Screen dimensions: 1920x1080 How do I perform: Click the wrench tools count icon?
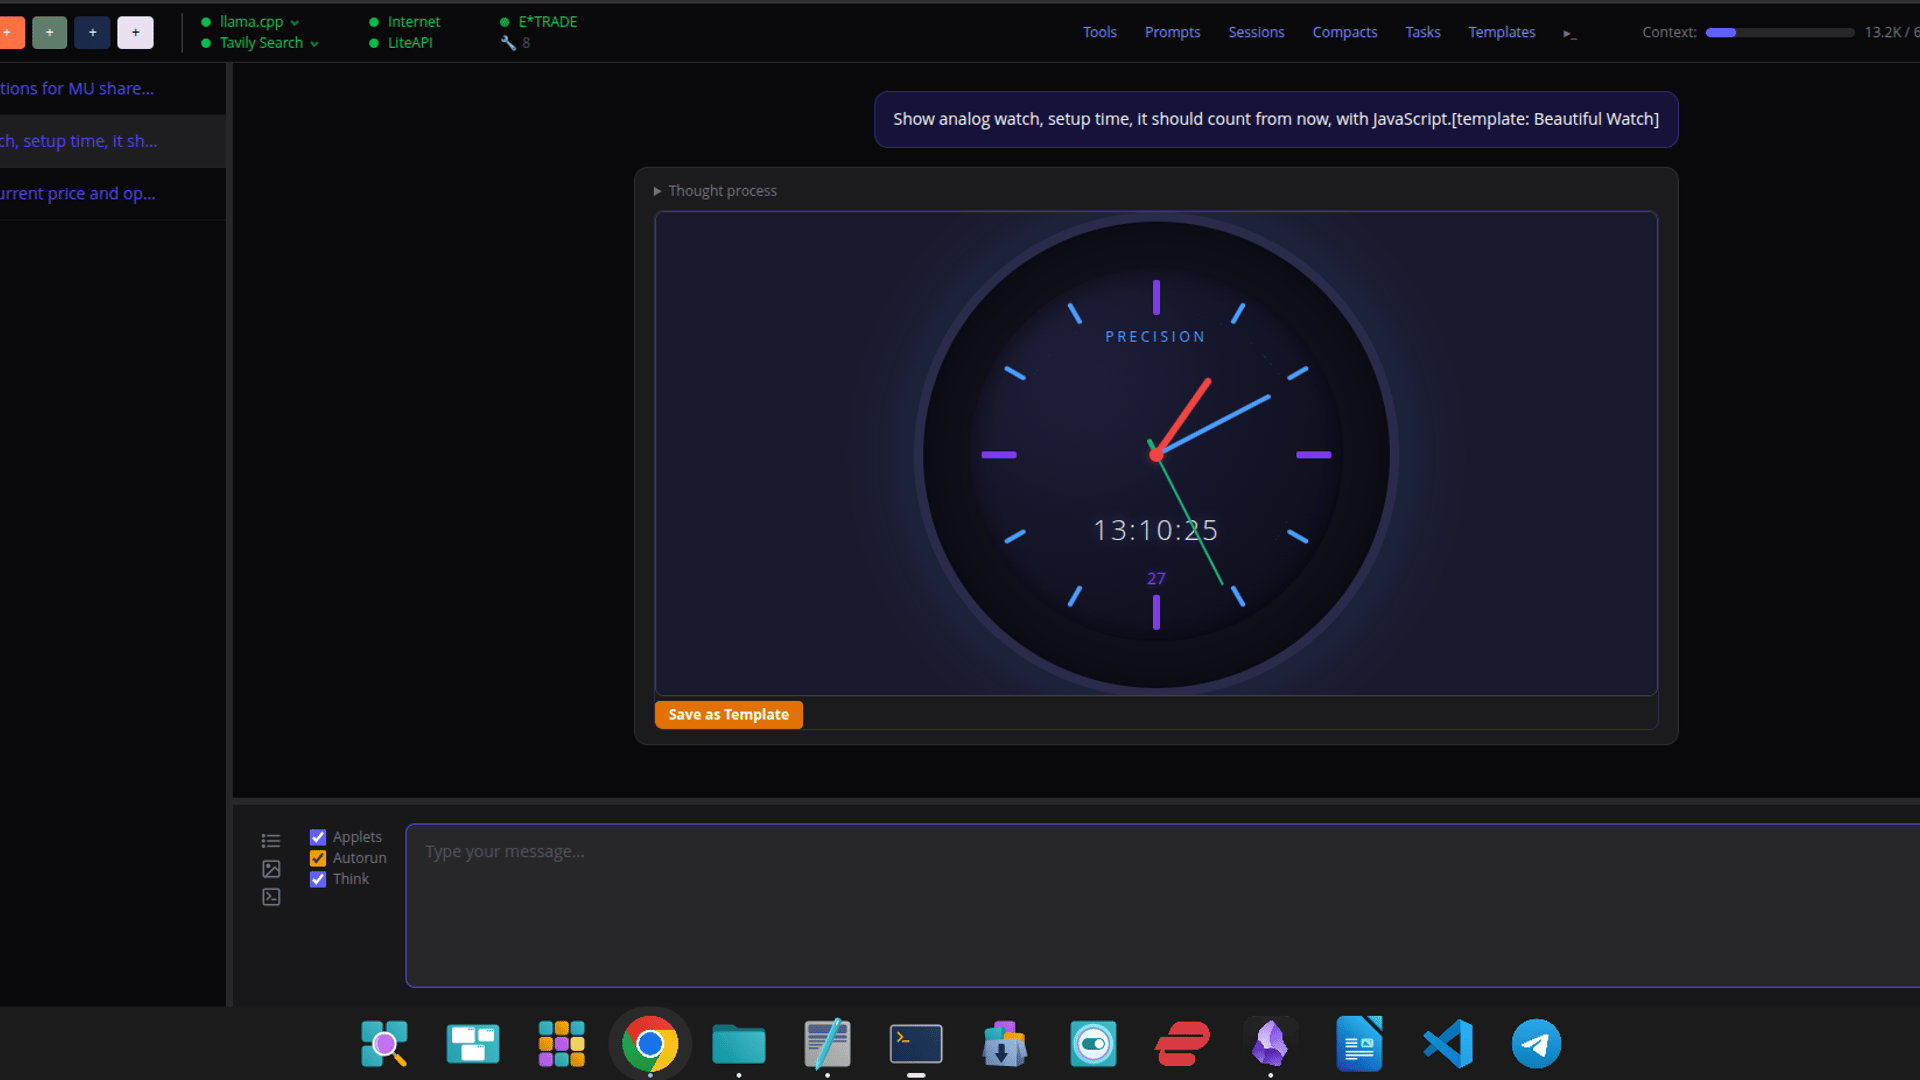pos(508,43)
